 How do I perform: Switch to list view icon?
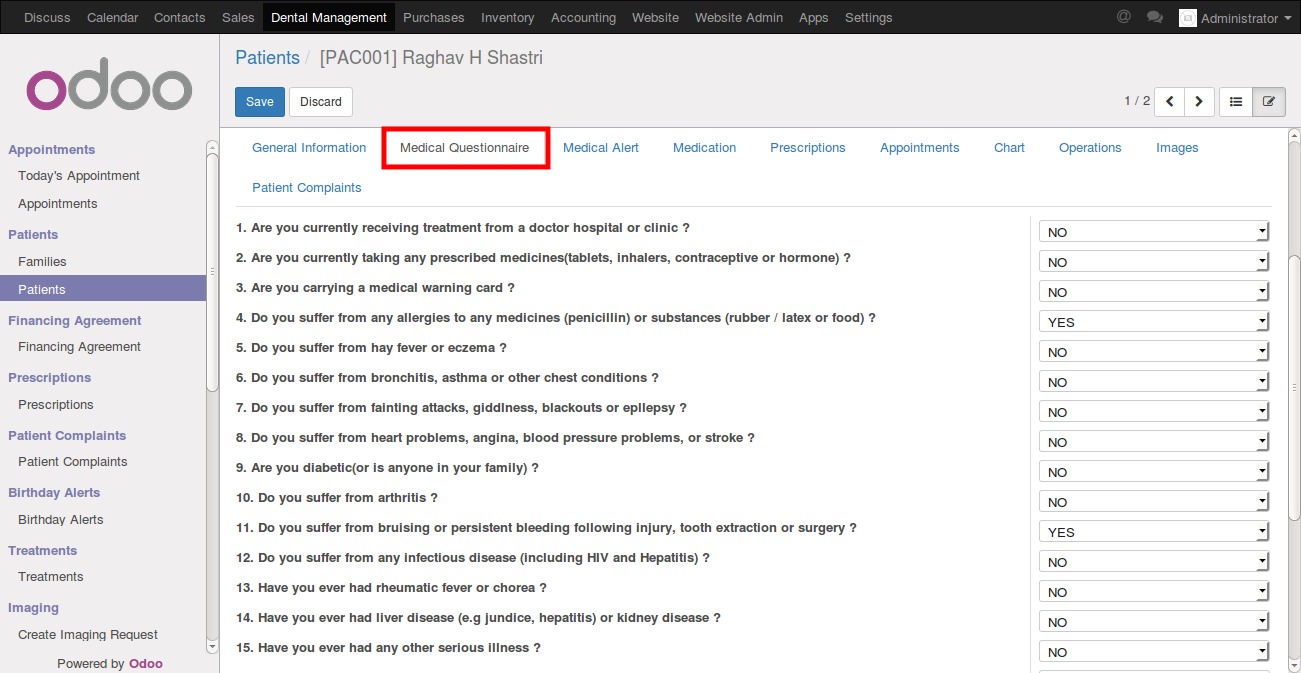pos(1236,101)
